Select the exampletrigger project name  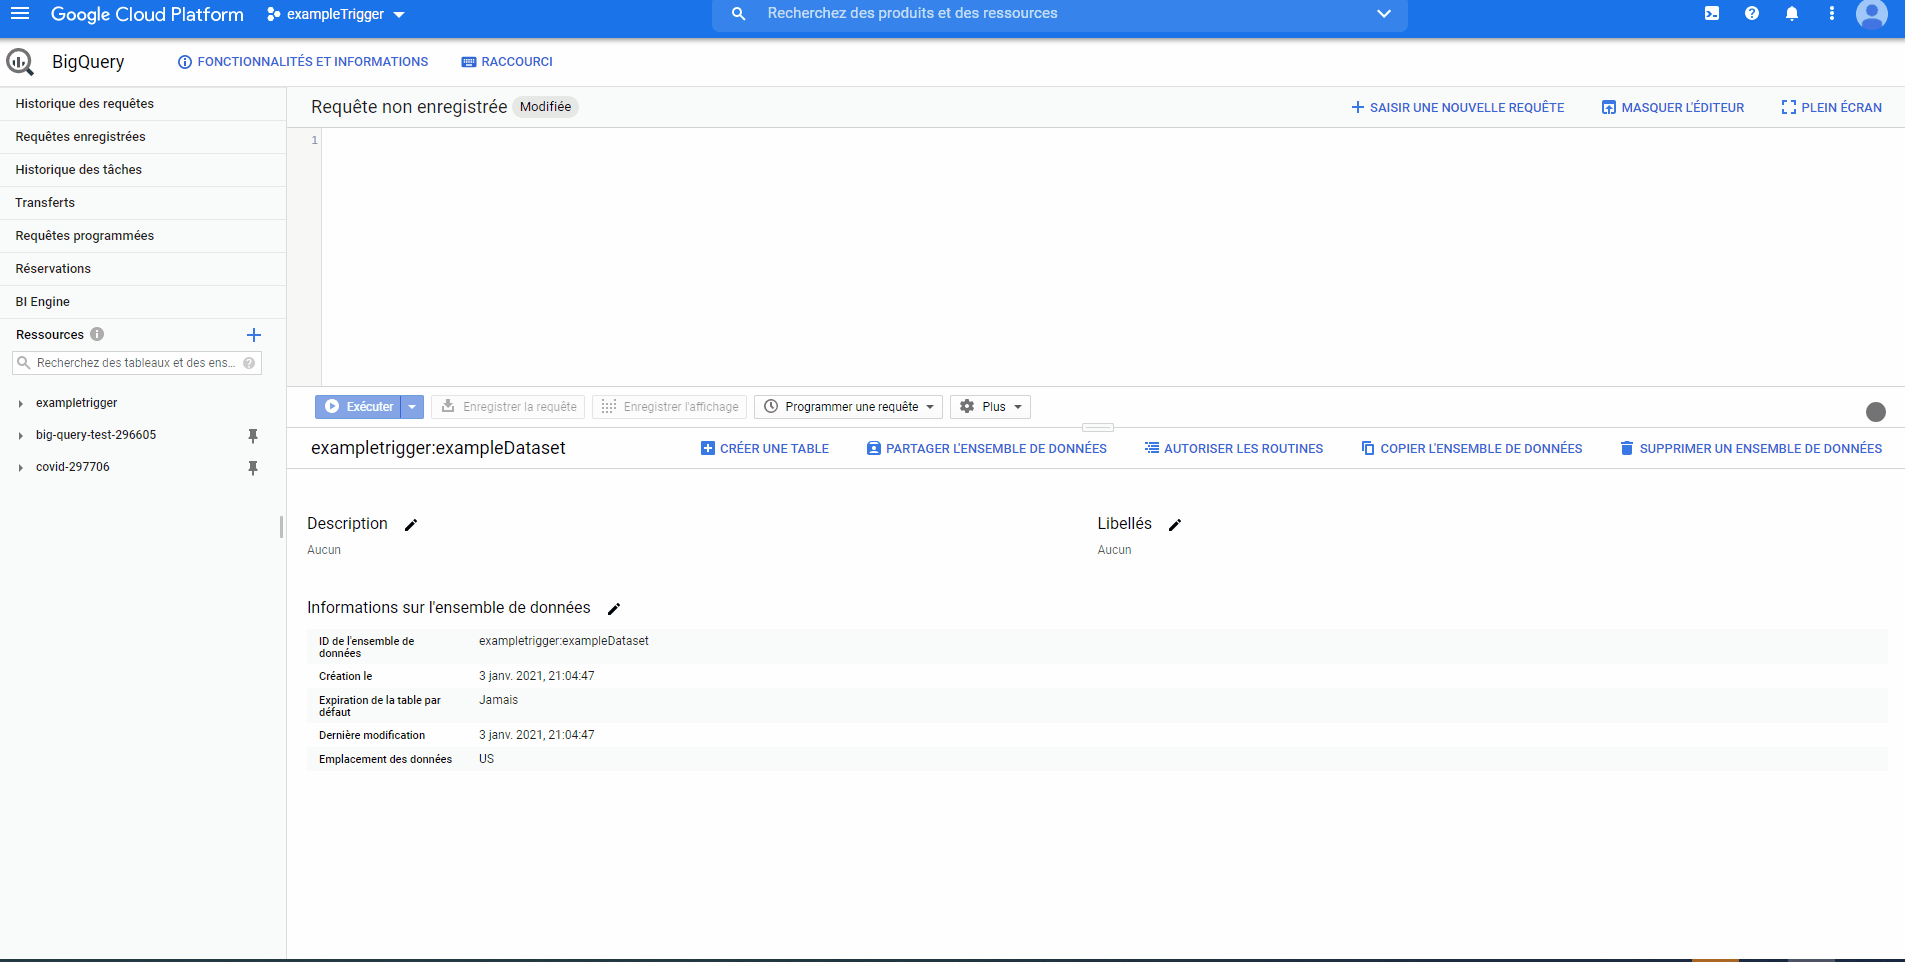[77, 403]
